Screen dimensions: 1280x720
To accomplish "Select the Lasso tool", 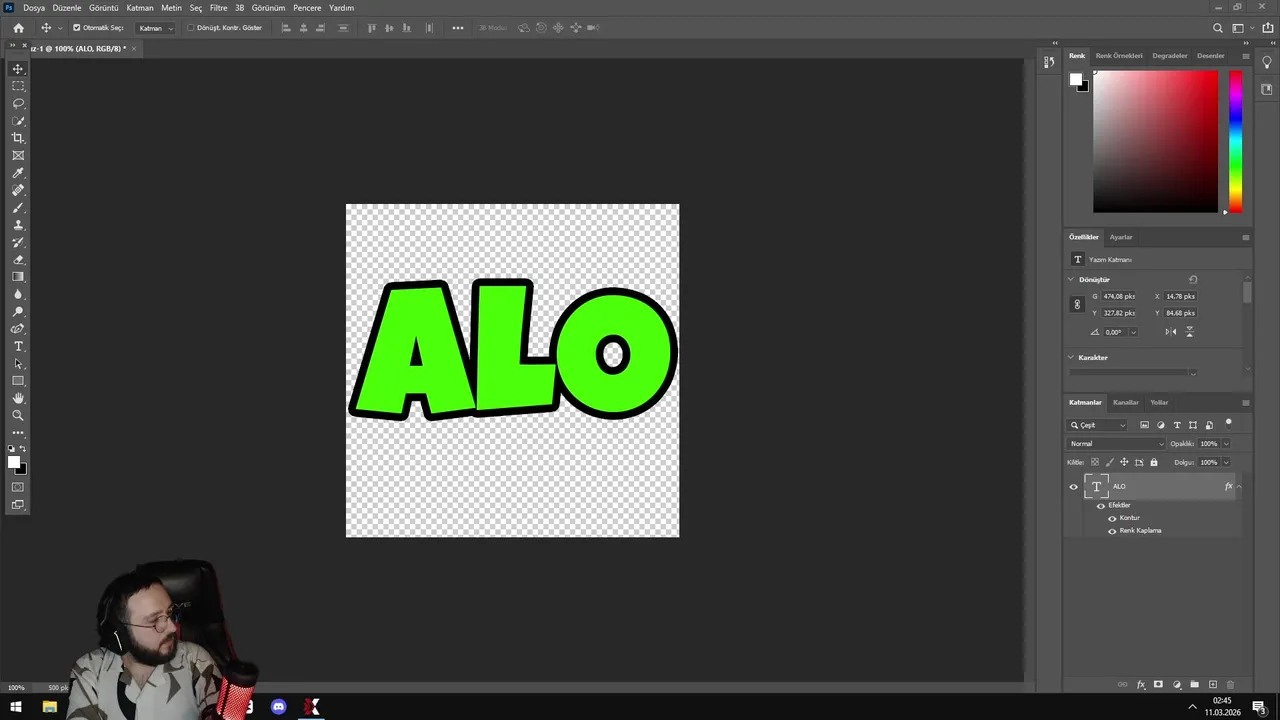I will point(18,104).
